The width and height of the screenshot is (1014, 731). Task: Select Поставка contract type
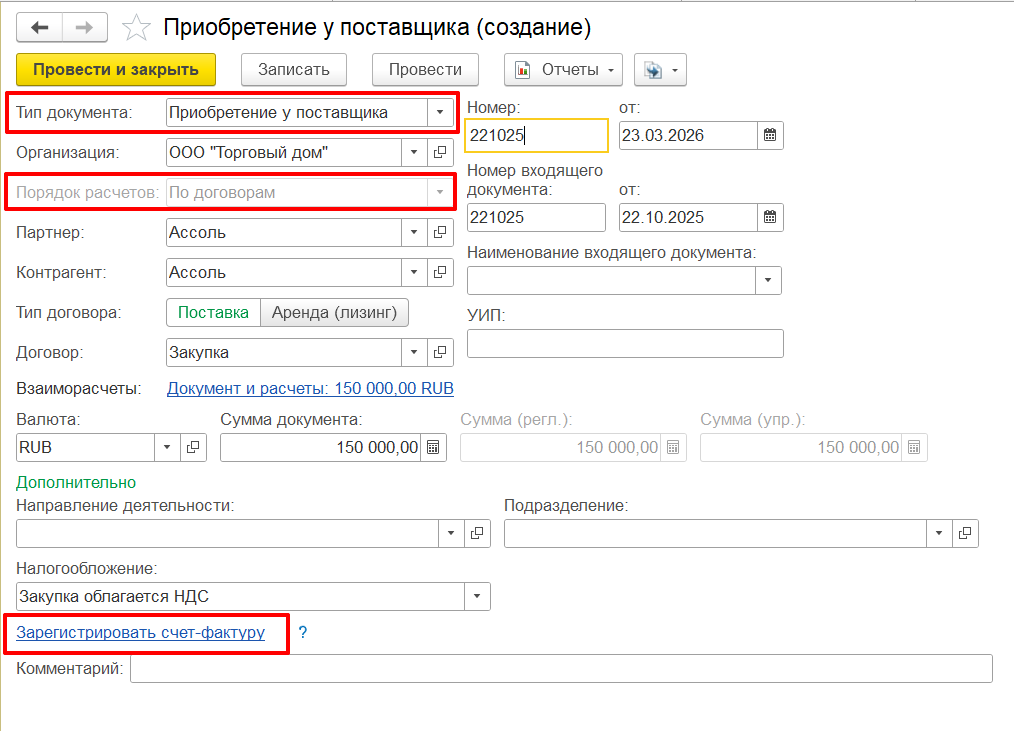(x=213, y=312)
